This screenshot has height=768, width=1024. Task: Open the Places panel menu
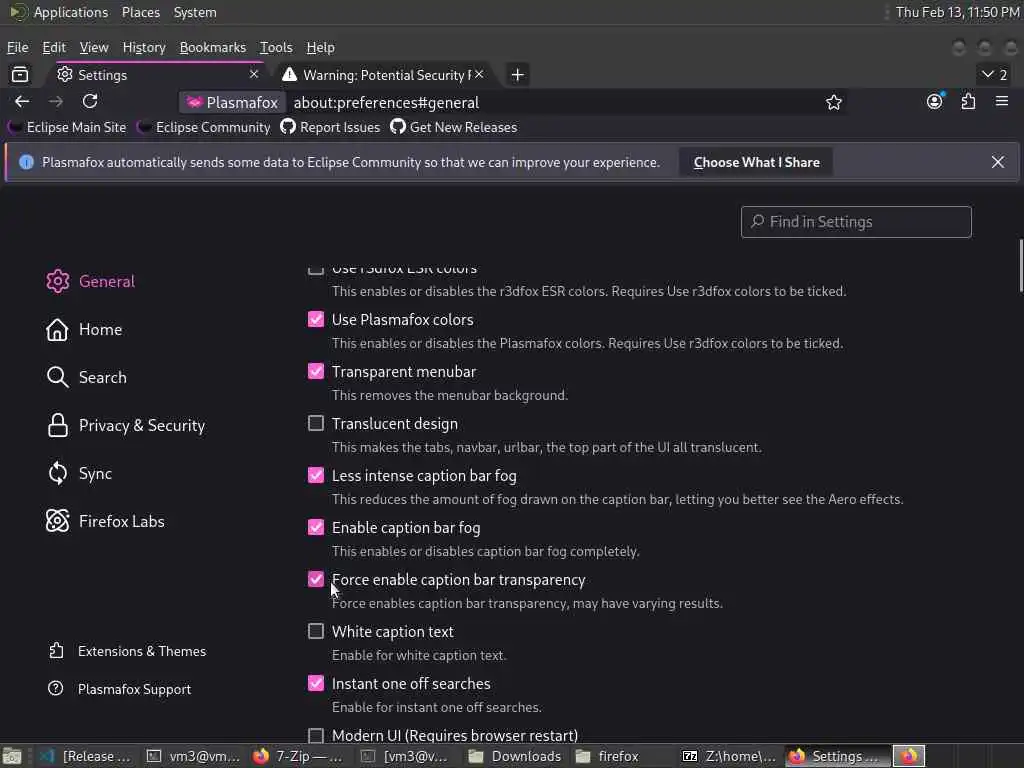click(141, 12)
